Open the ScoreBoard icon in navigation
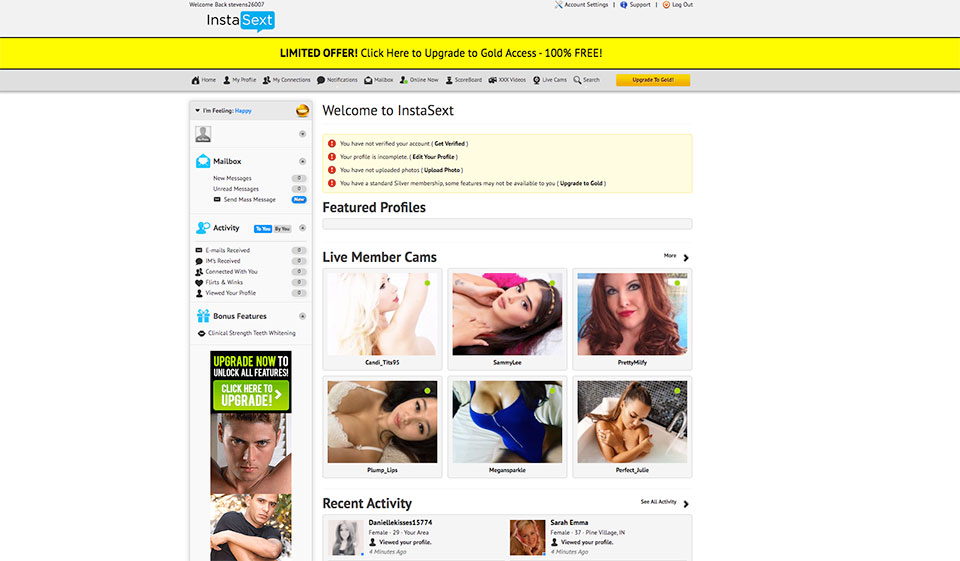960x561 pixels. [x=448, y=80]
